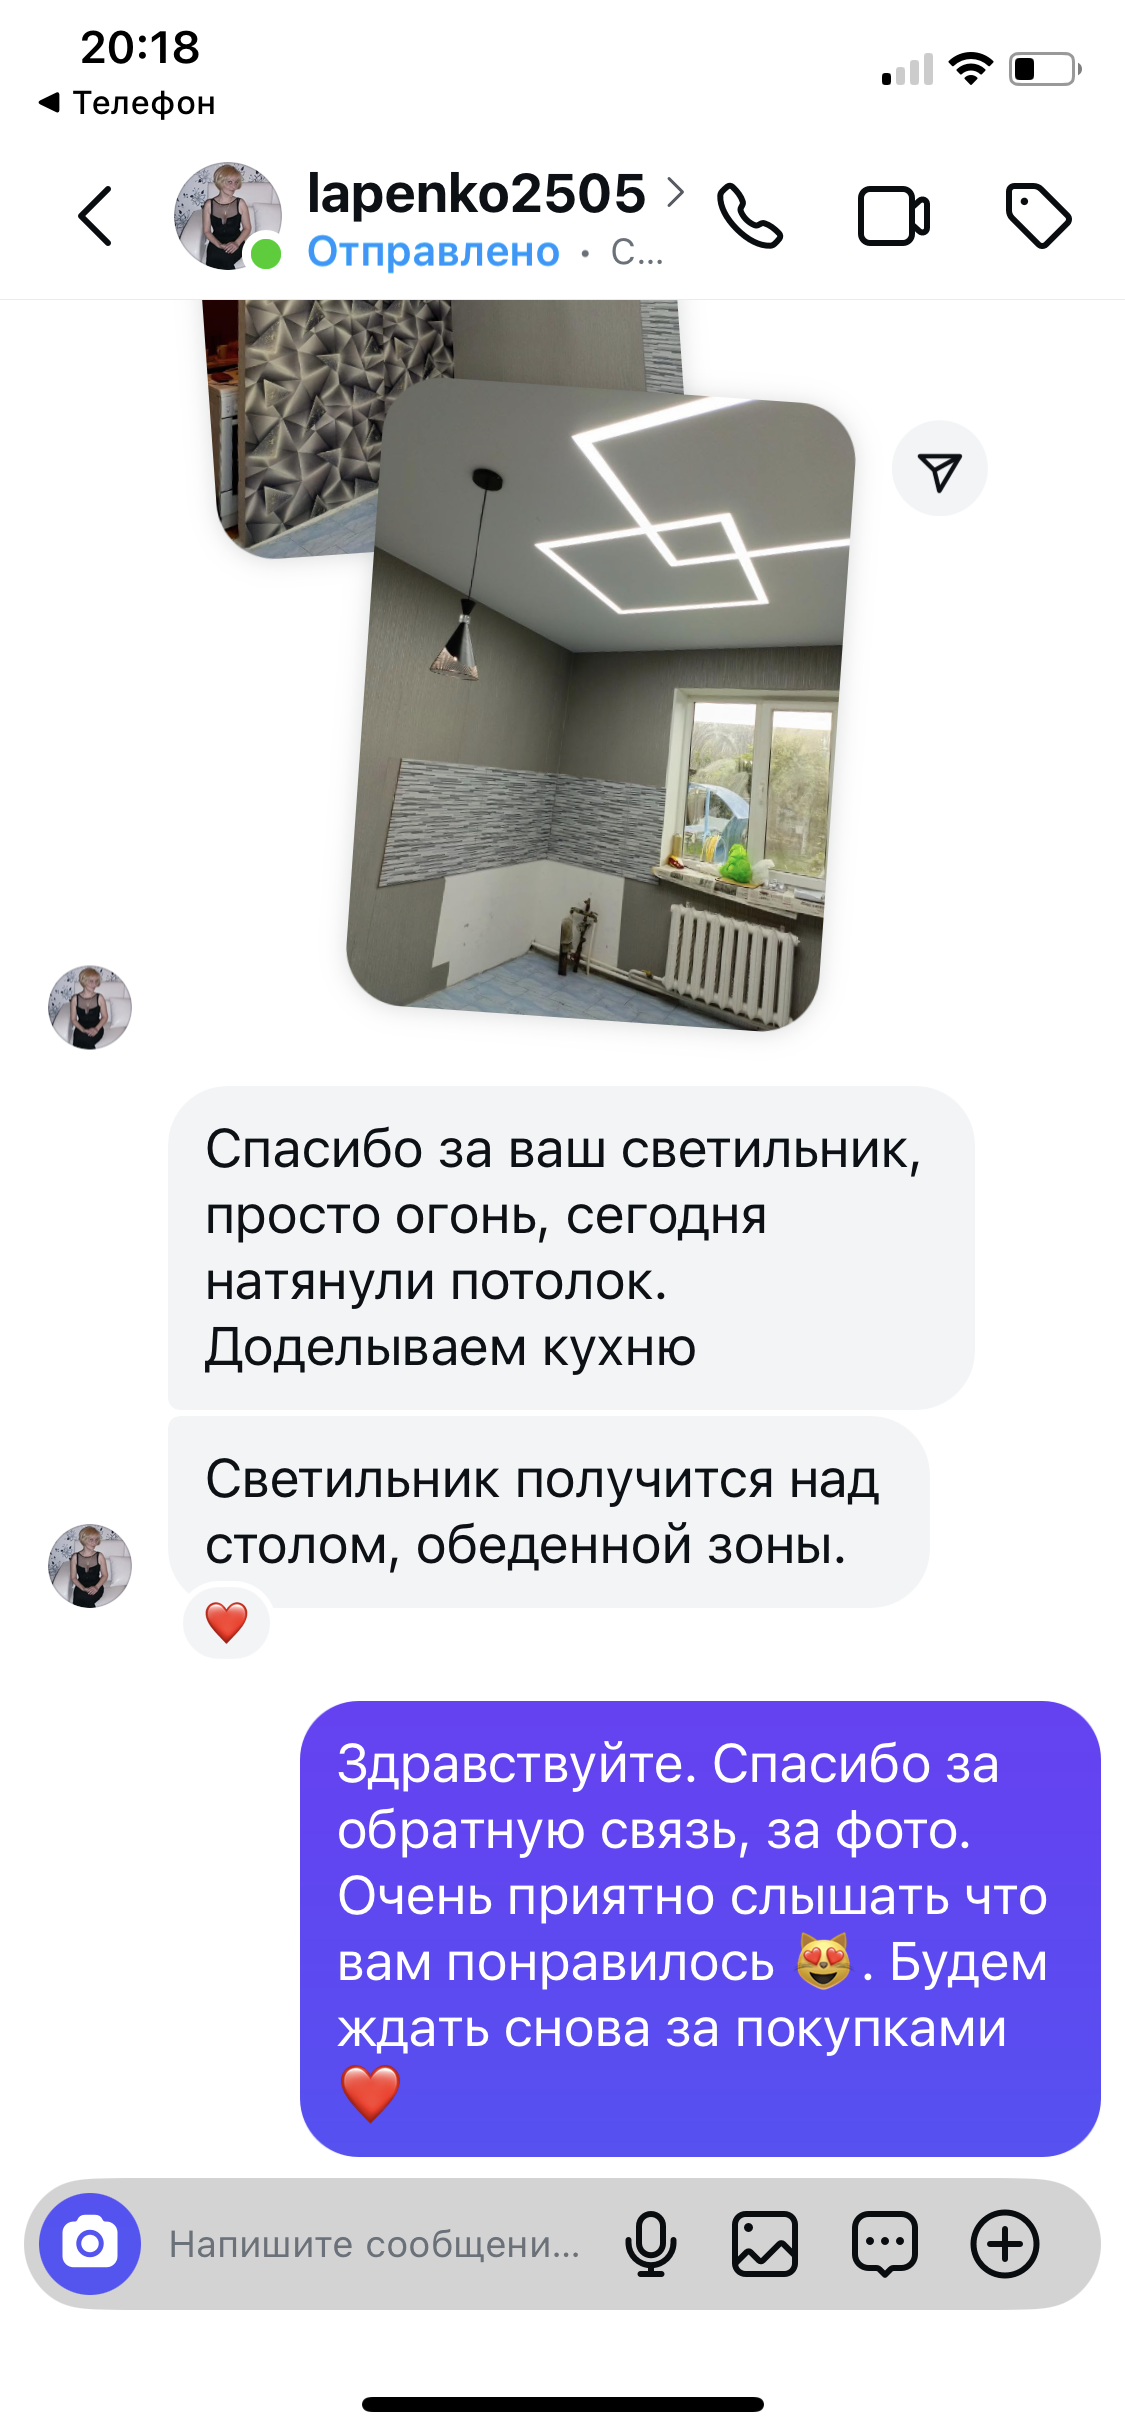
Task: Tap the plus icon for more options
Action: 1005,2244
